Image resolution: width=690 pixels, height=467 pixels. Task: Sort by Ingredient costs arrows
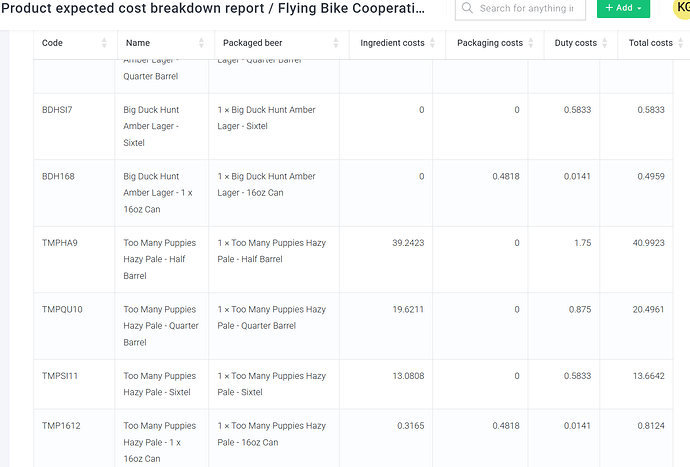point(433,43)
